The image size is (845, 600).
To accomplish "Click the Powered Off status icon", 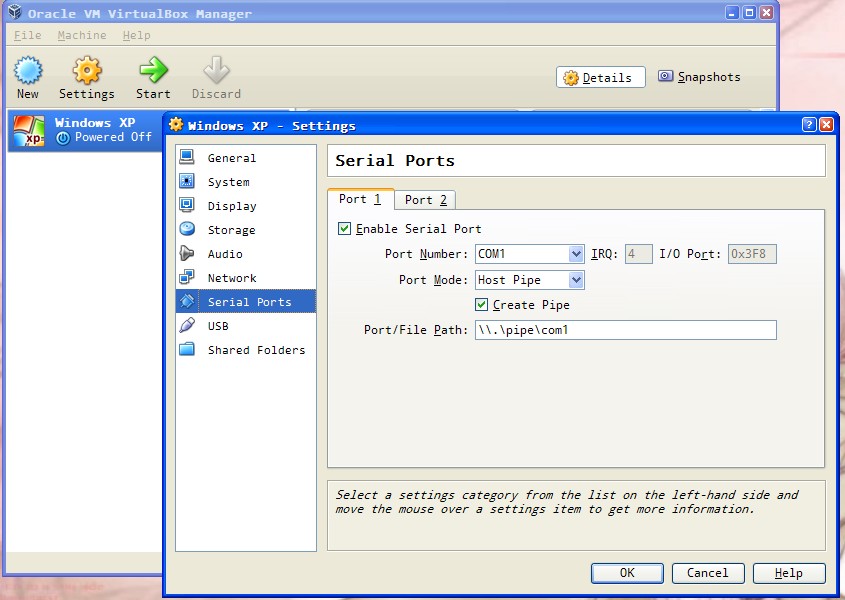I will (63, 138).
